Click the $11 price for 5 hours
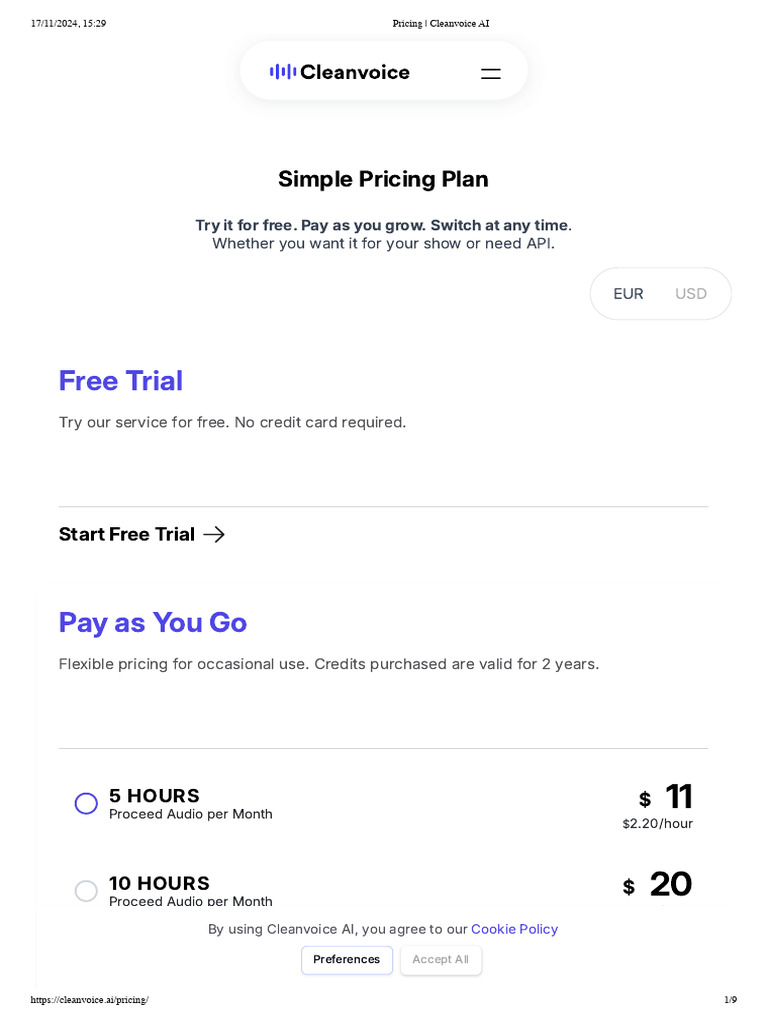 678,797
